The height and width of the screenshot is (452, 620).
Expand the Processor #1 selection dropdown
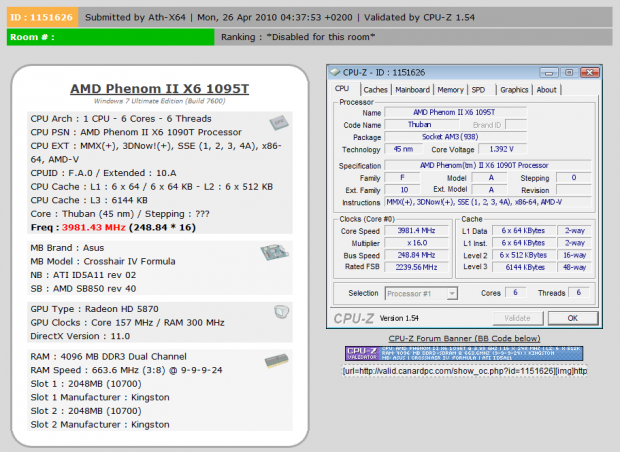click(x=452, y=293)
